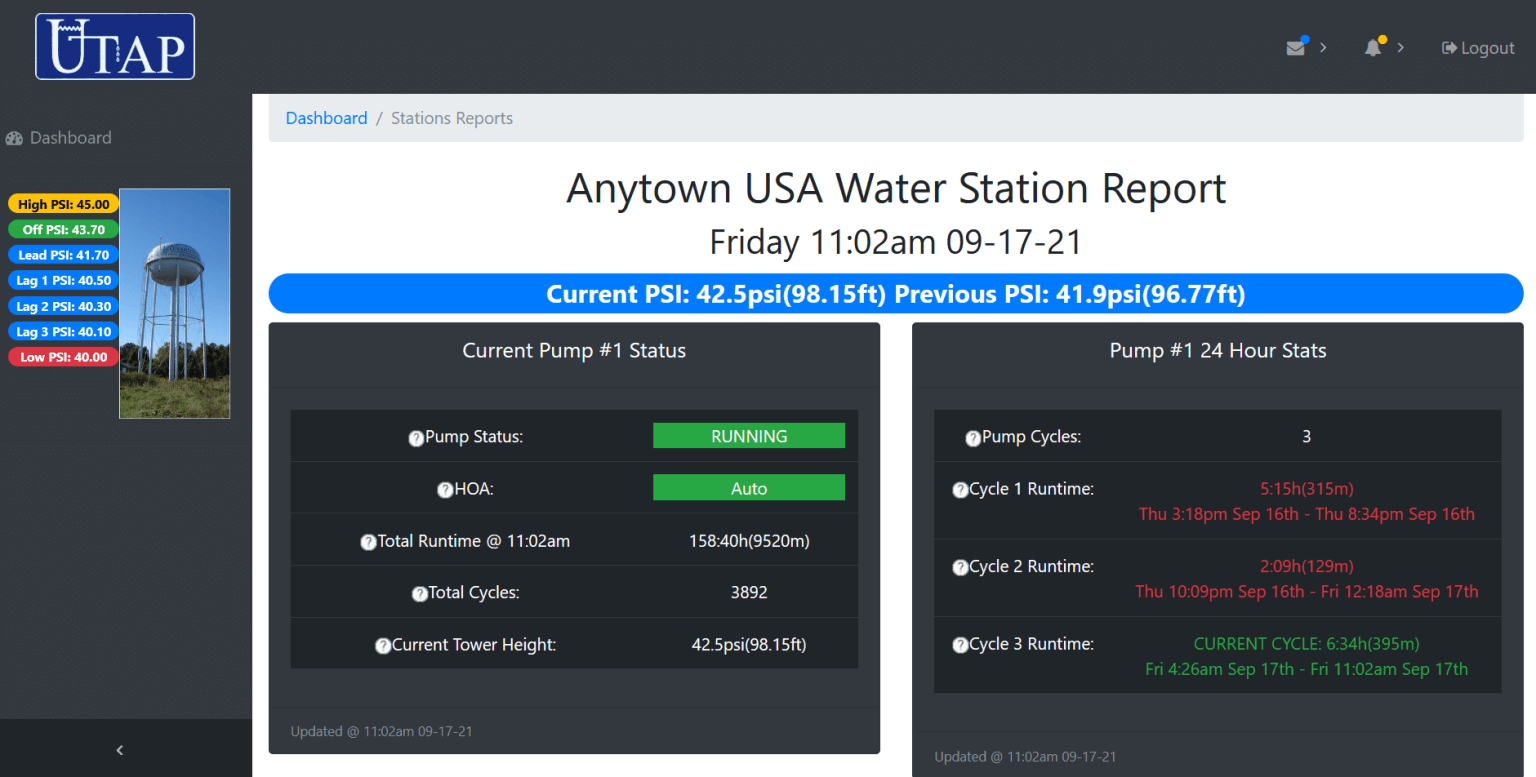Click the Dashboard speedometer icon
The width and height of the screenshot is (1536, 777).
click(x=15, y=137)
